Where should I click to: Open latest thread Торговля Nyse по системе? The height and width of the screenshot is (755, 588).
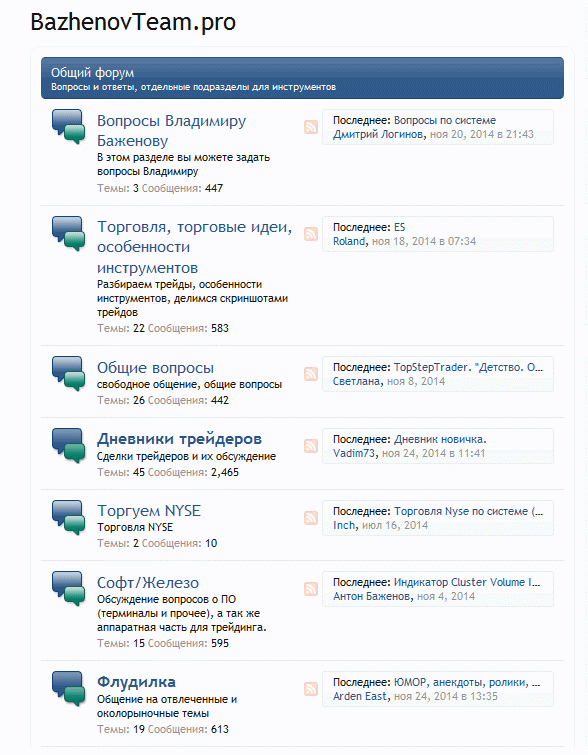pos(468,511)
